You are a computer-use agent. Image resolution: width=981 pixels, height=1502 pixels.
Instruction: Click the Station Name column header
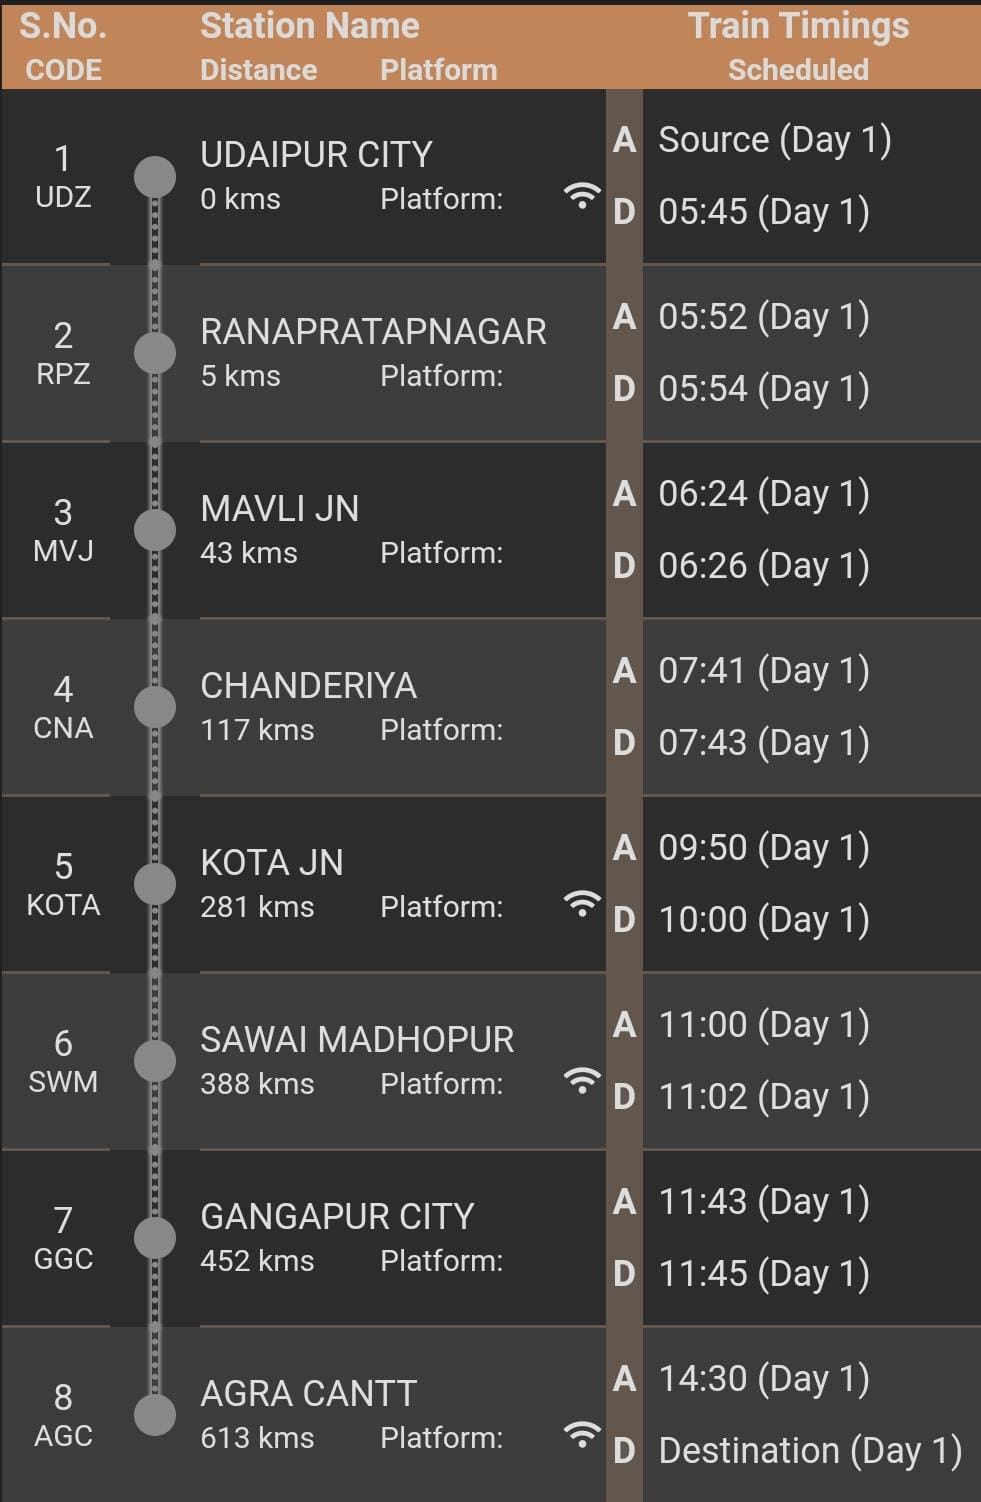(309, 27)
